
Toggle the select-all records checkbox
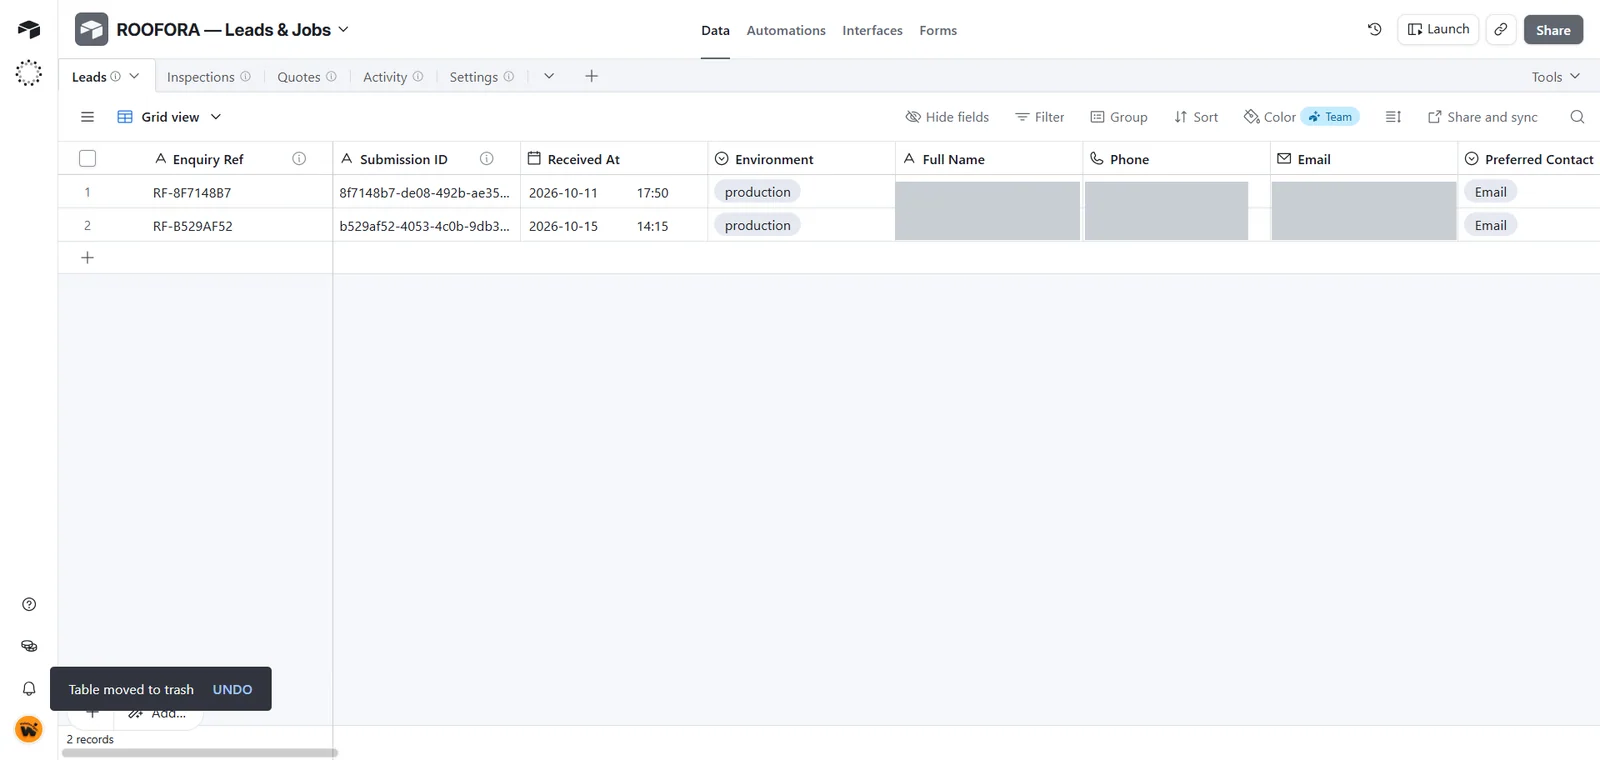pos(87,159)
